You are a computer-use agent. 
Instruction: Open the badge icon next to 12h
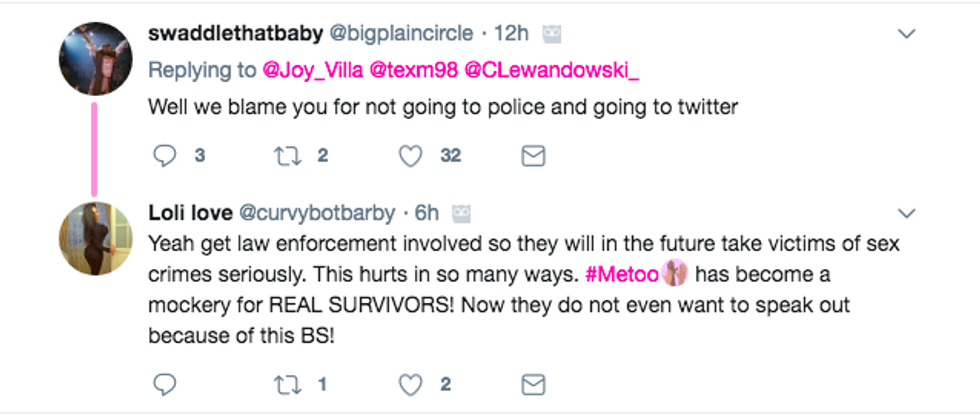[551, 34]
